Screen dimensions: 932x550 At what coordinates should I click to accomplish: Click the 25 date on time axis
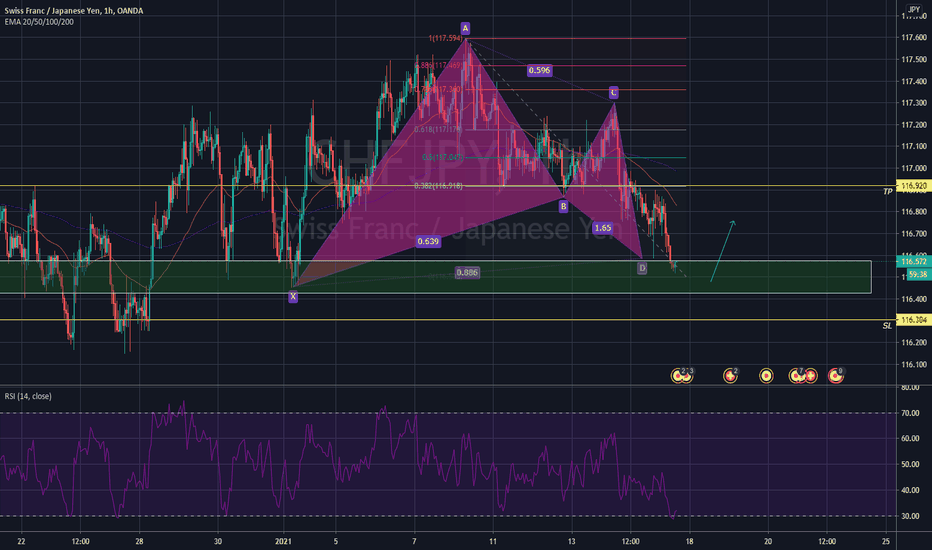click(x=886, y=541)
